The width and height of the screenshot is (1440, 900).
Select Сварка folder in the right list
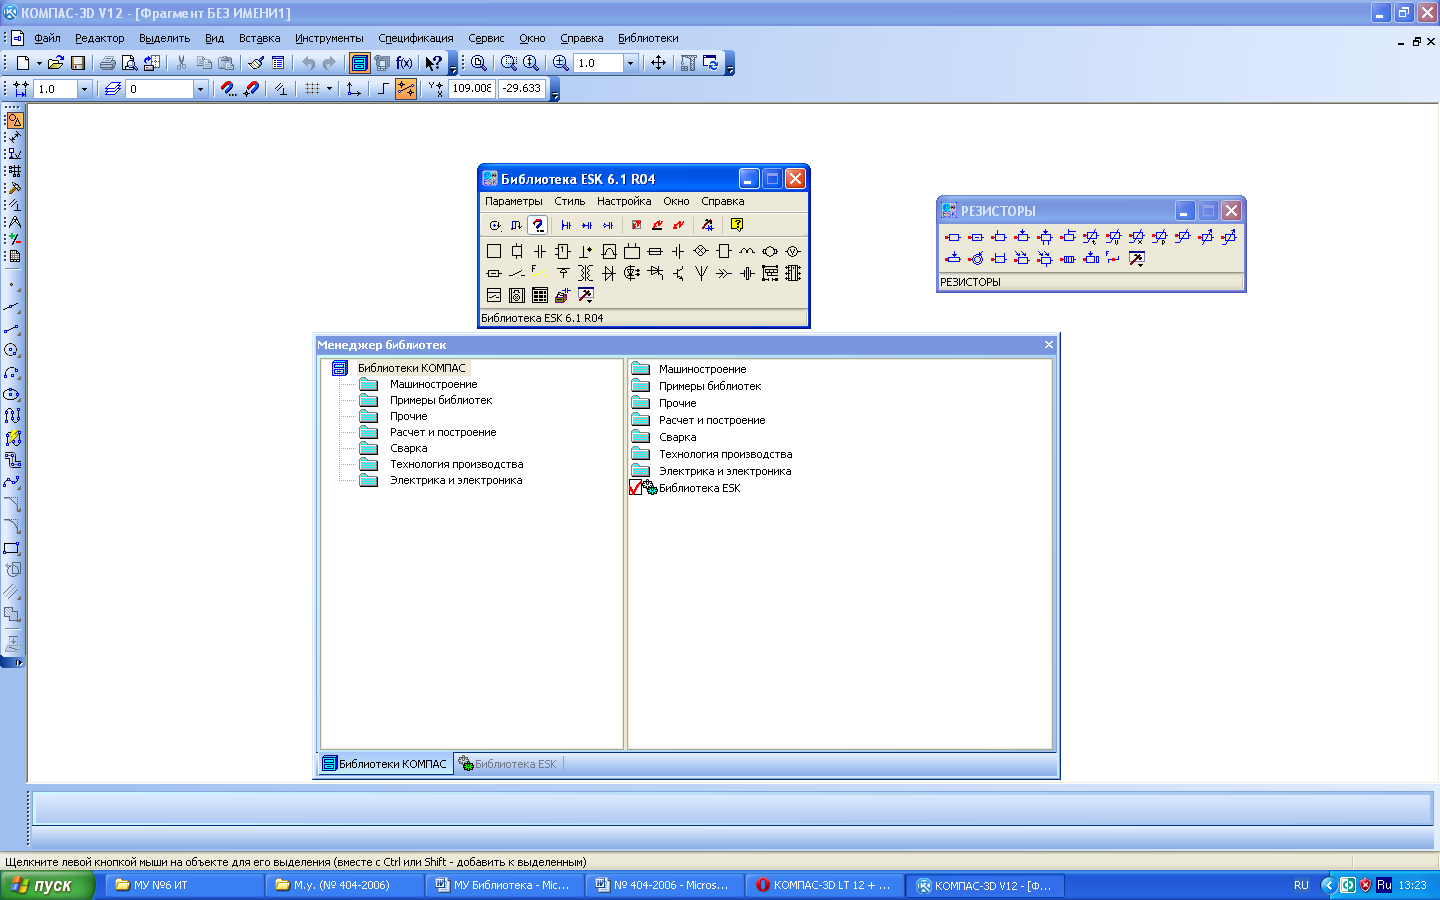tap(678, 437)
